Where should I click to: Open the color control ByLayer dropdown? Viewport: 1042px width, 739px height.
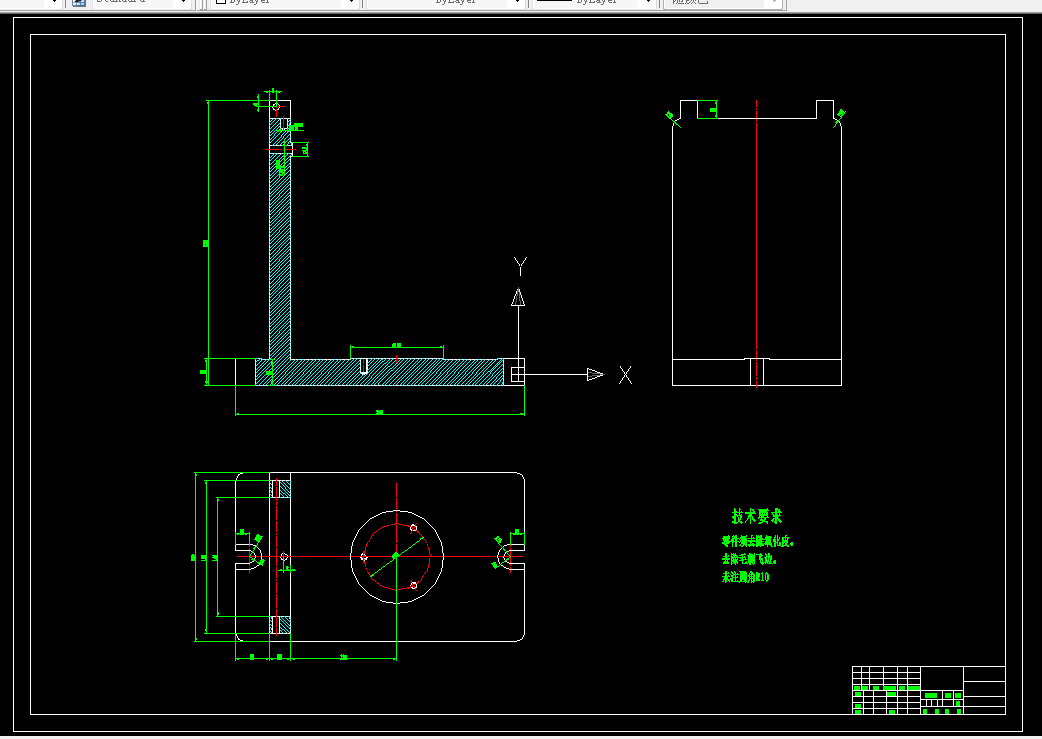[x=352, y=3]
